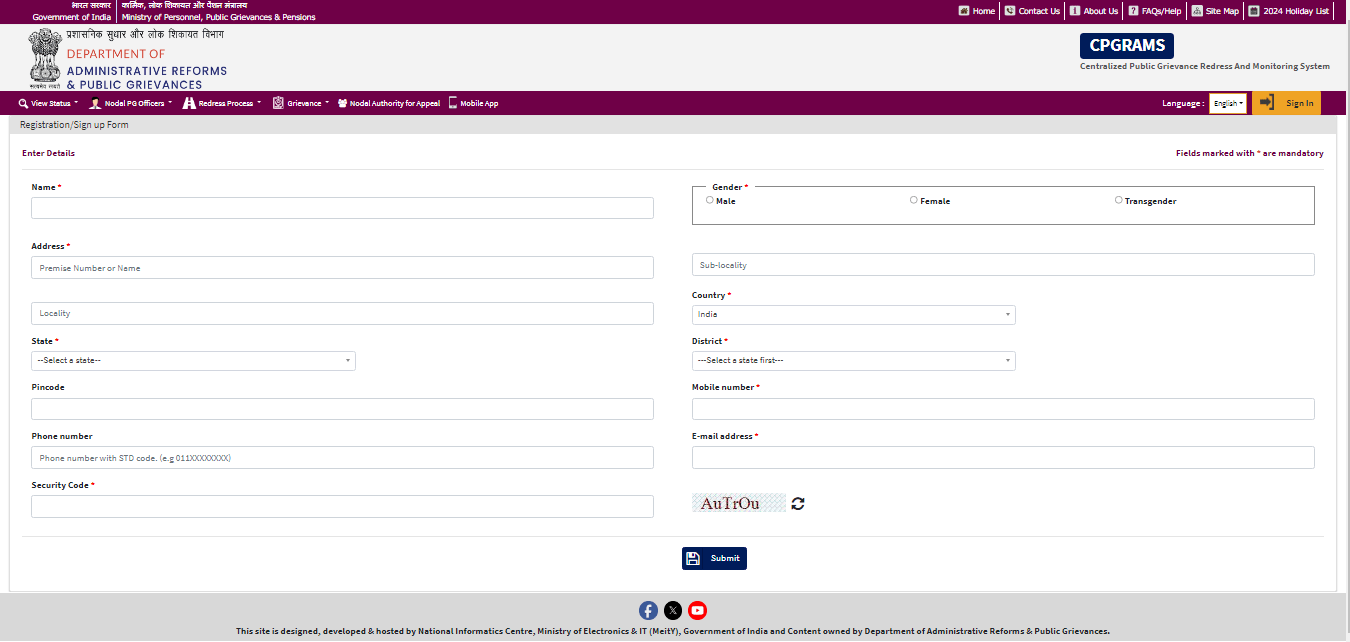Click the Facebook icon in footer
This screenshot has width=1350, height=642.
click(648, 610)
